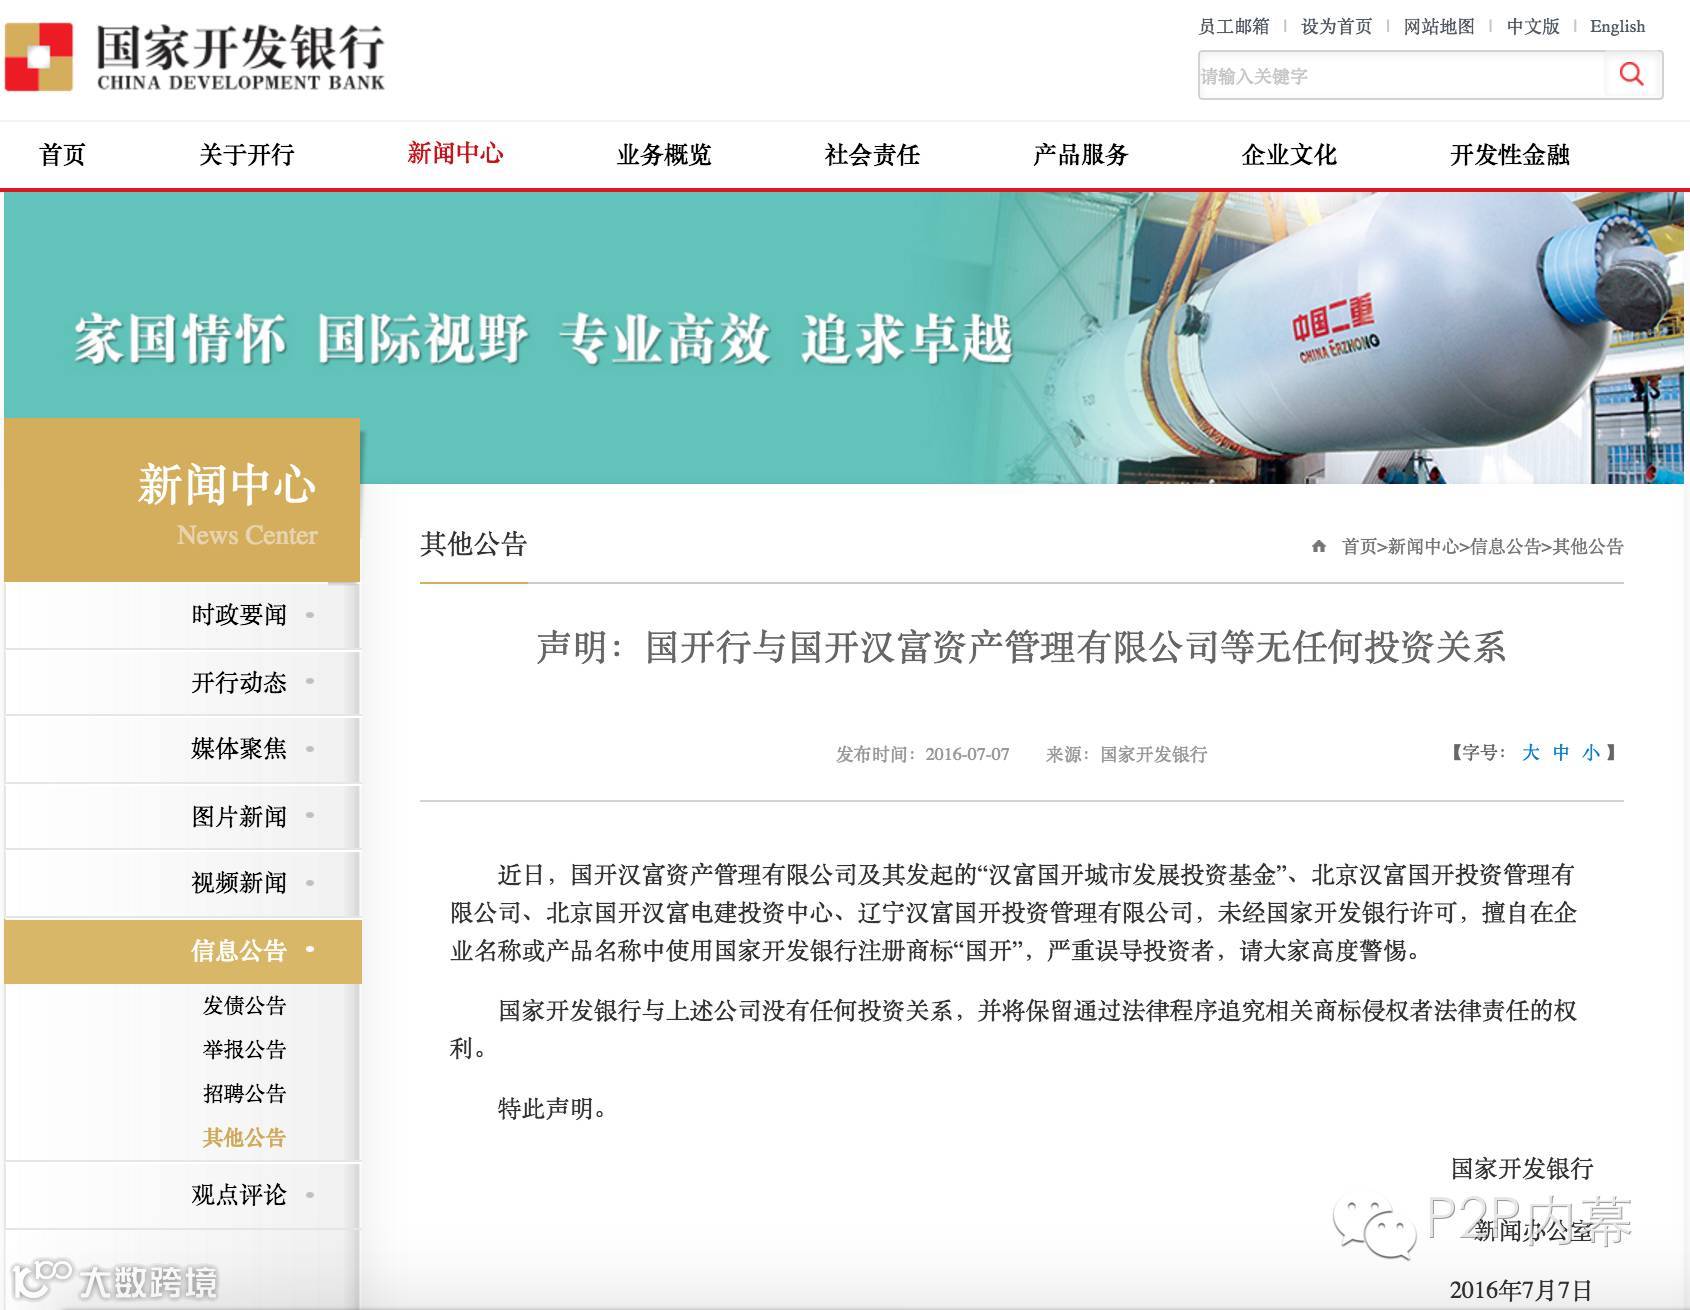Open the 业务概览 menu

(664, 155)
